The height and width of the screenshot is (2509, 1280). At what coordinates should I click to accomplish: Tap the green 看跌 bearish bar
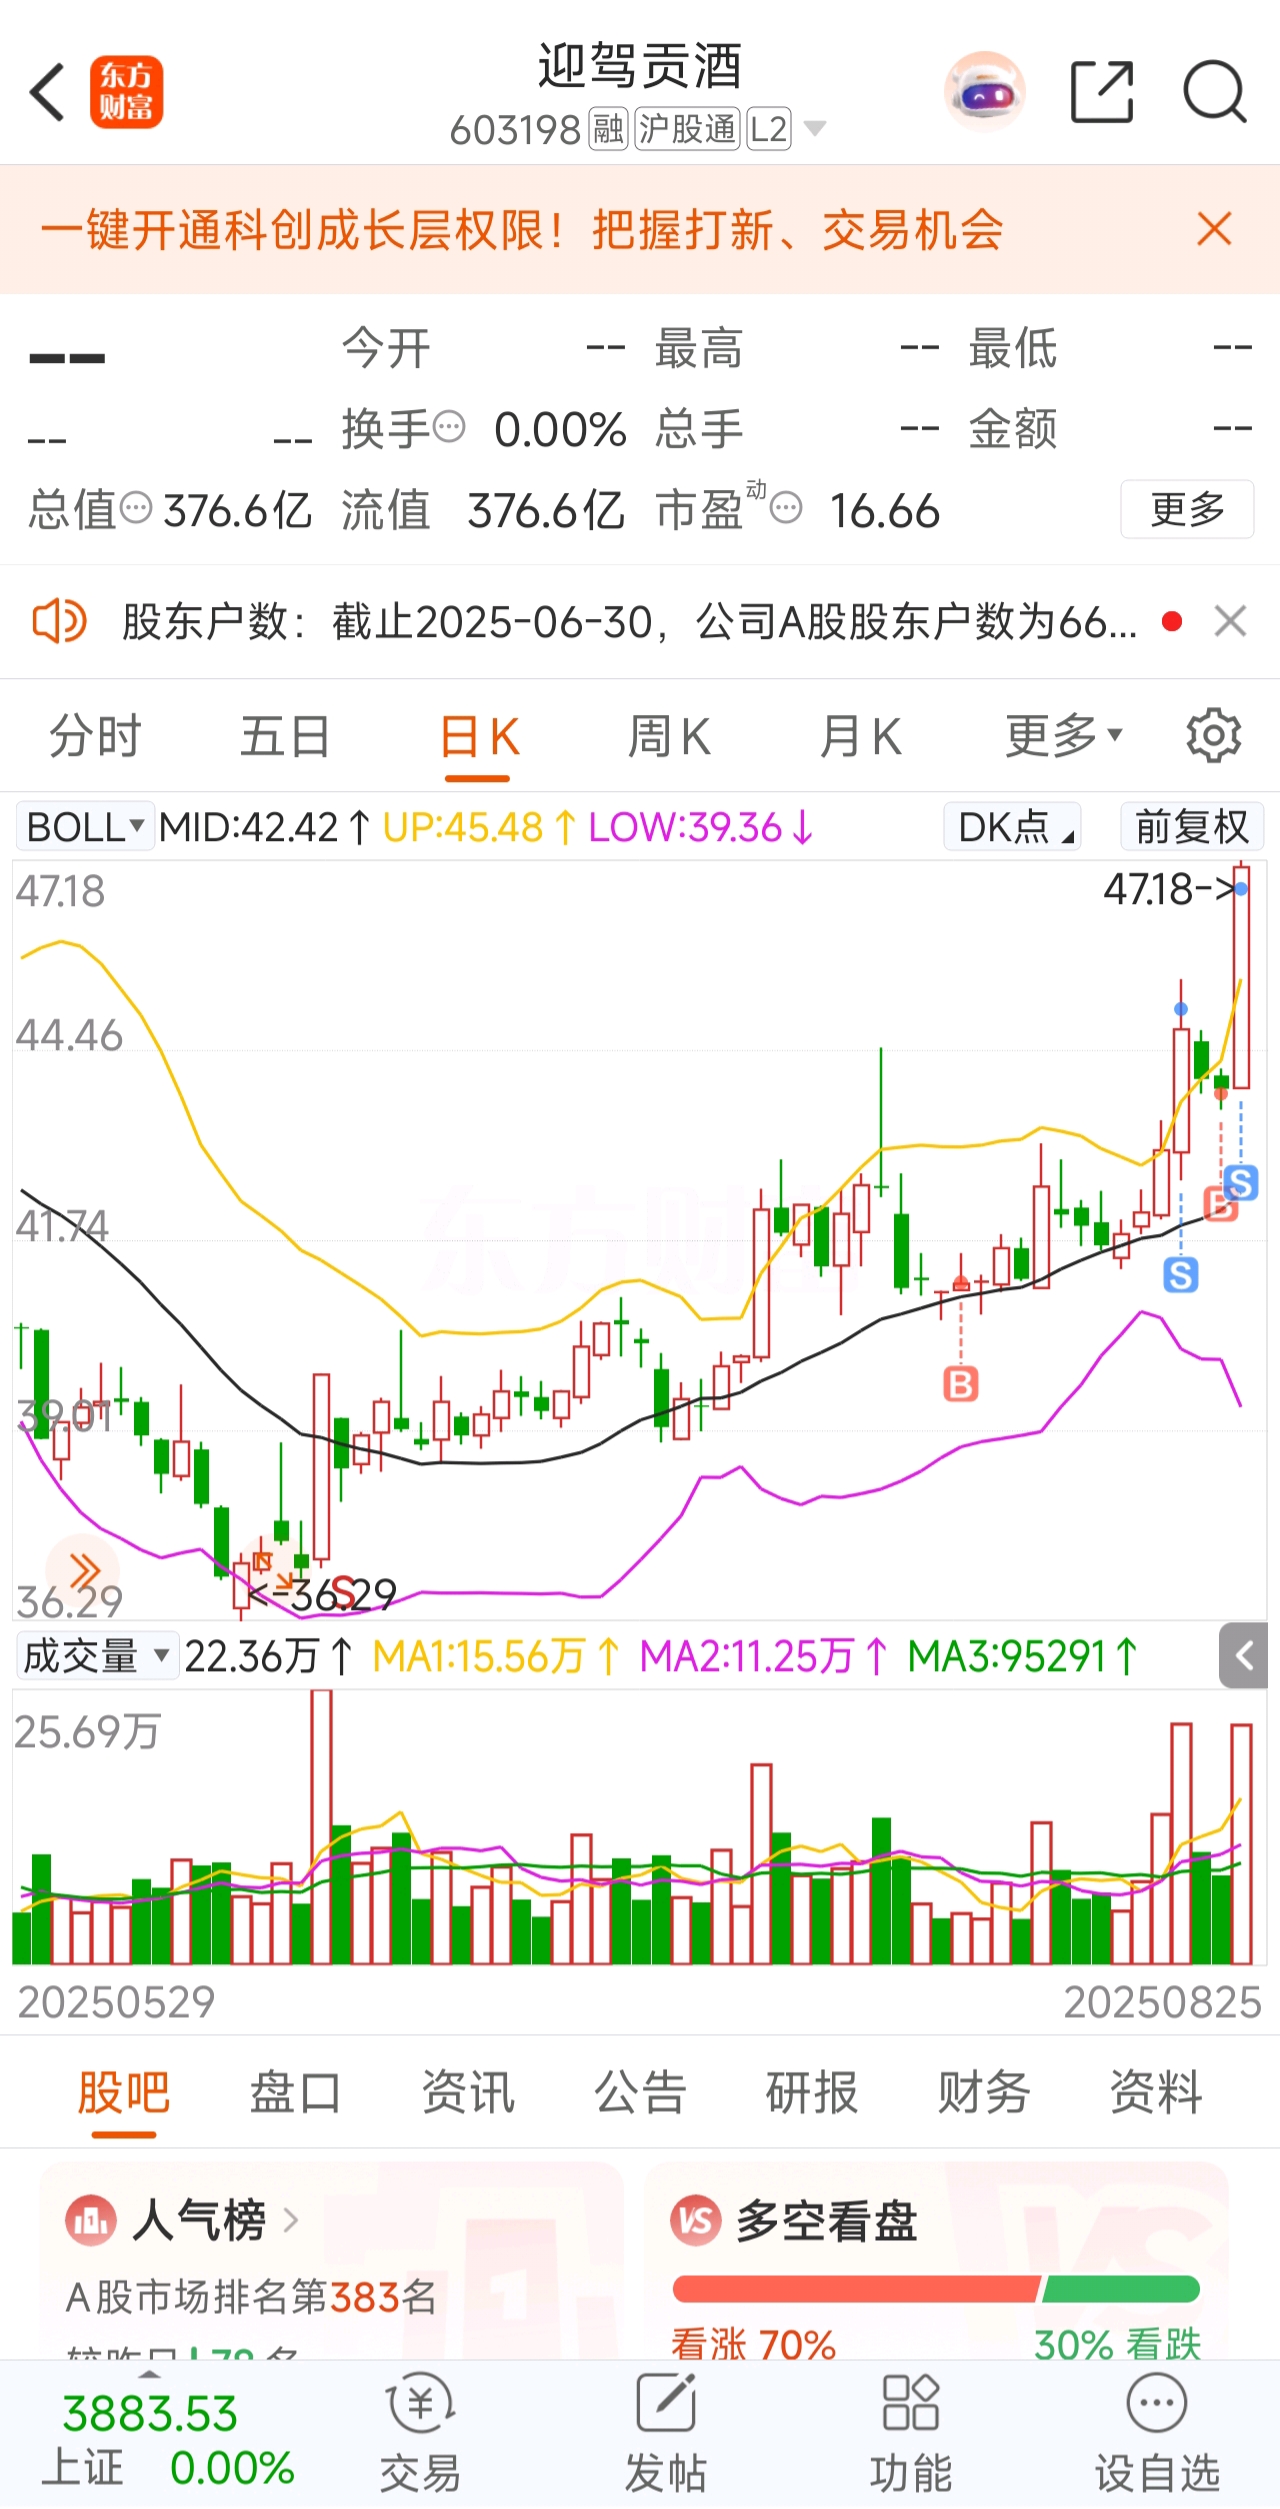pos(1120,2288)
